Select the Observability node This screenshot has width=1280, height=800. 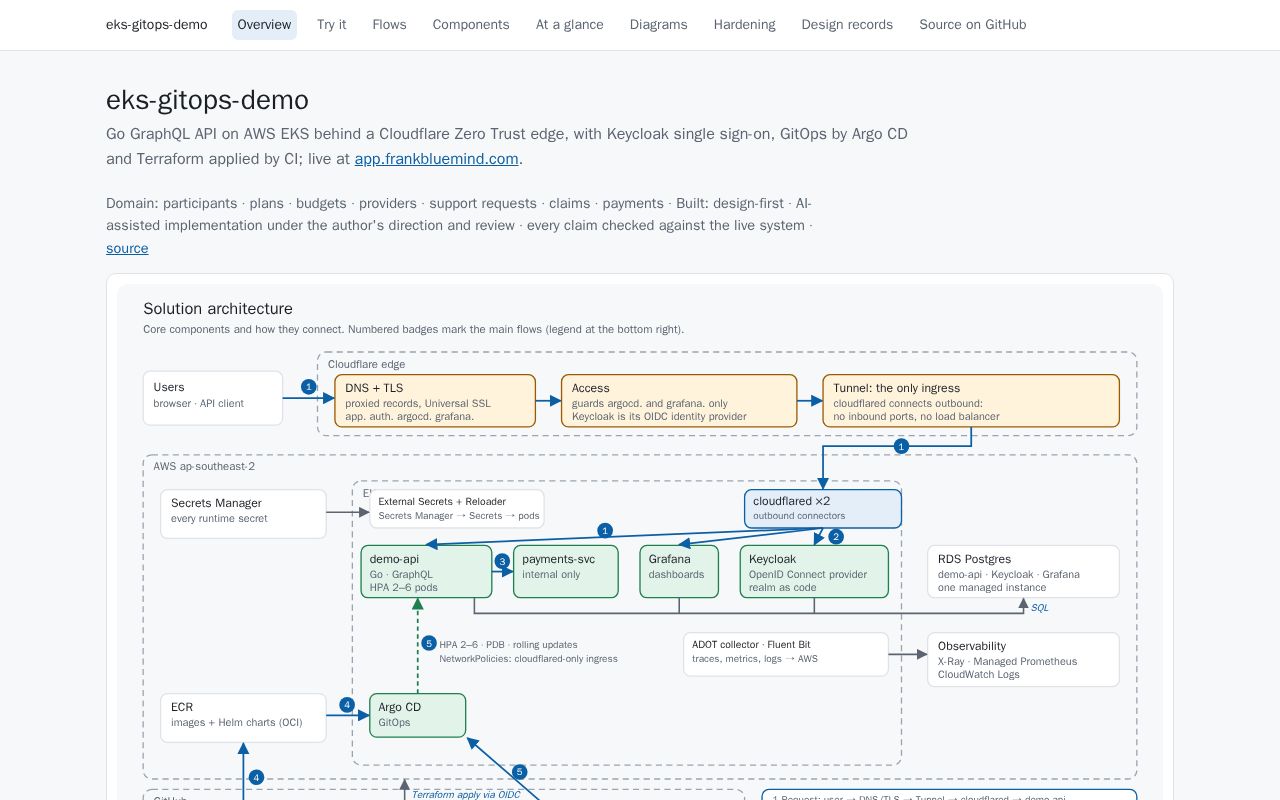1023,660
